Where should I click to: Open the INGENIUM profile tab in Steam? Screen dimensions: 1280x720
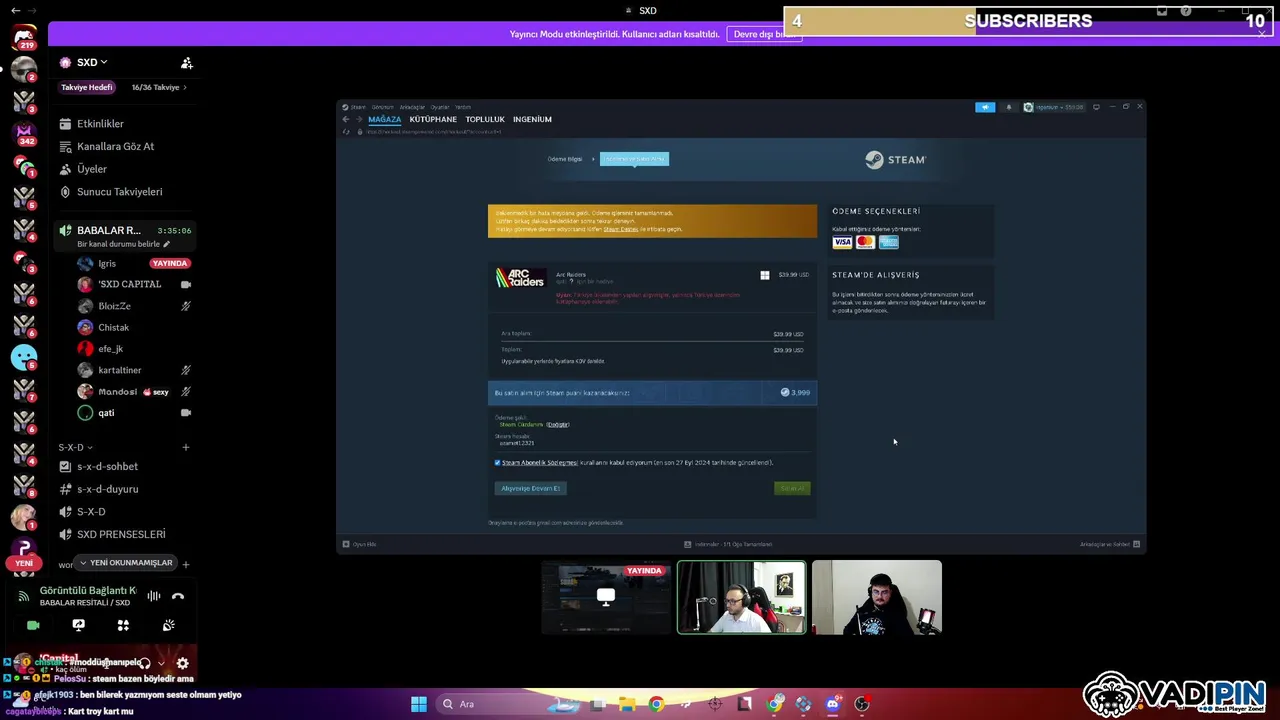[x=532, y=119]
